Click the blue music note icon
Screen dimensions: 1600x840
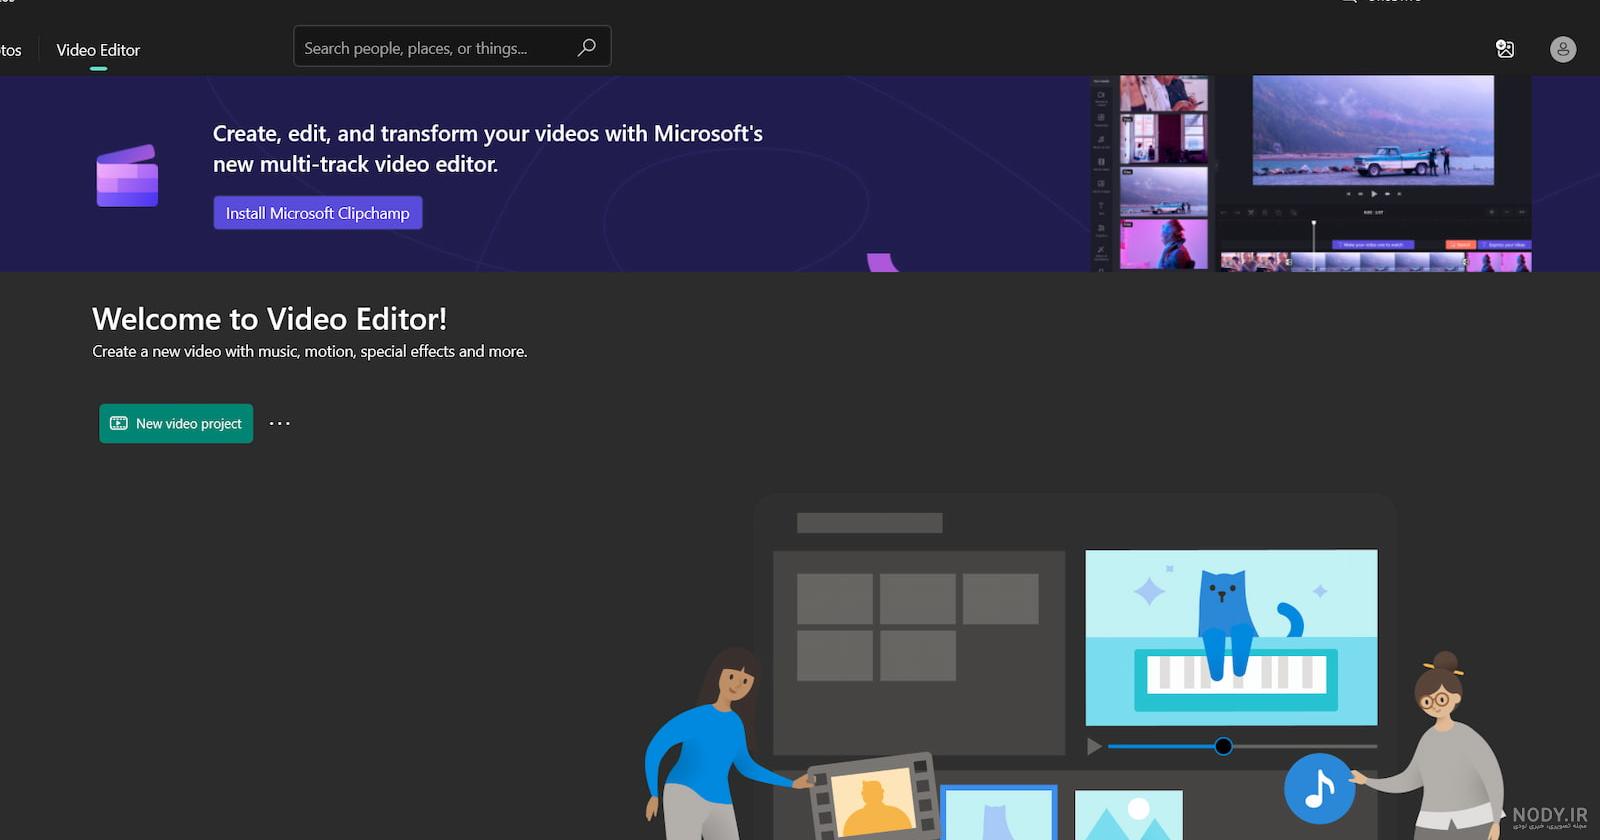click(1319, 788)
